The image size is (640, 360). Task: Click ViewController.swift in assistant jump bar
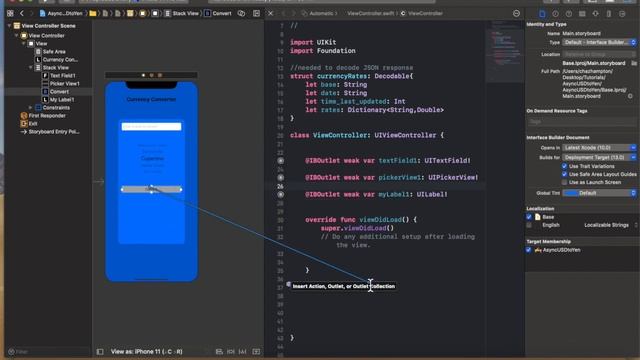pos(371,13)
